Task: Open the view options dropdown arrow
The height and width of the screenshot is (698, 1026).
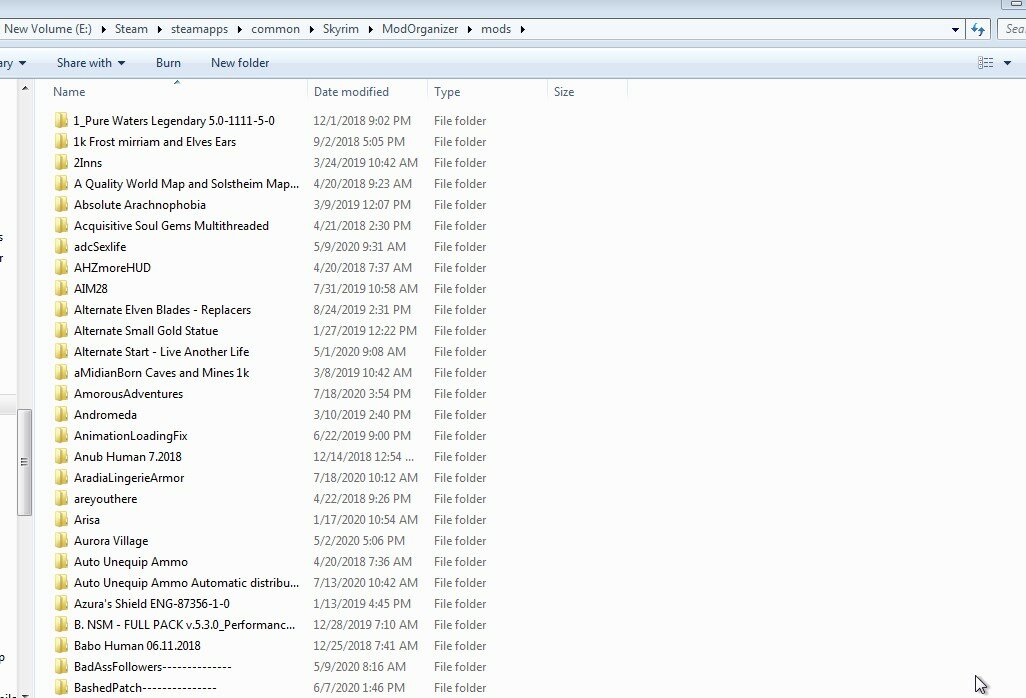Action: click(1007, 63)
